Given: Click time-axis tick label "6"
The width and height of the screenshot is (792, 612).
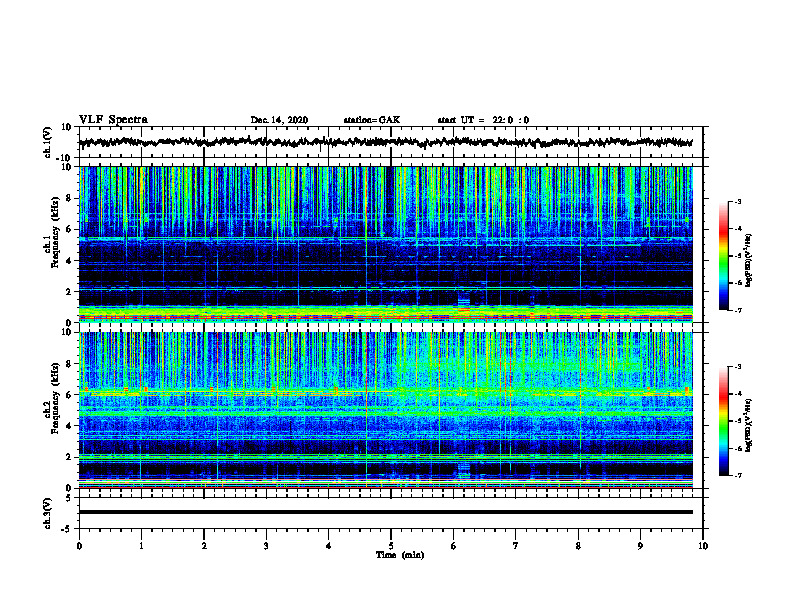Looking at the screenshot, I should coord(454,546).
